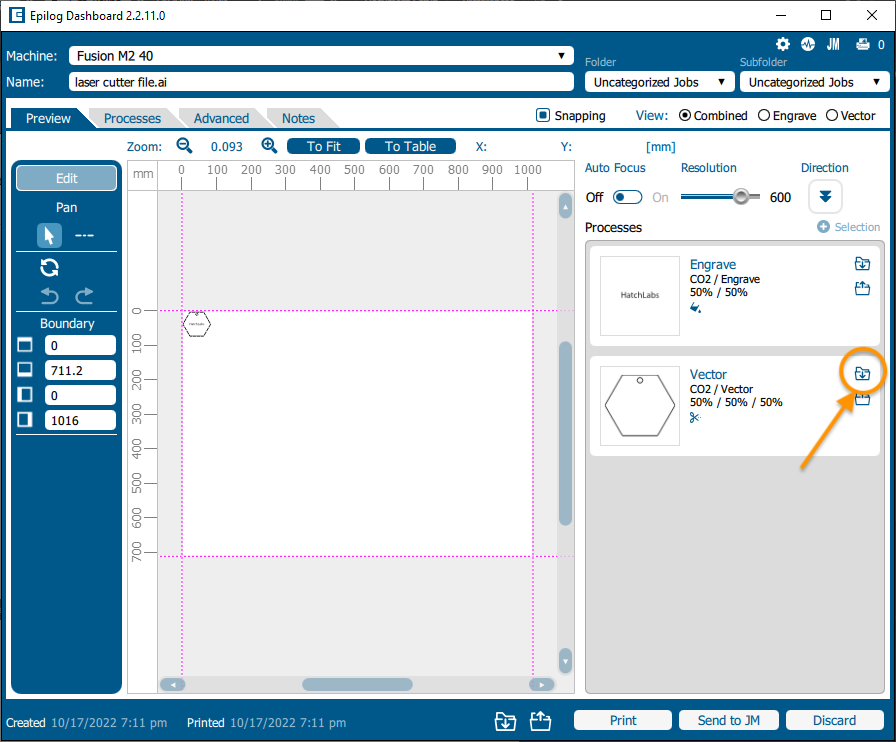Click import settings icon for Vector process
Image resolution: width=896 pixels, height=742 pixels.
(x=861, y=373)
